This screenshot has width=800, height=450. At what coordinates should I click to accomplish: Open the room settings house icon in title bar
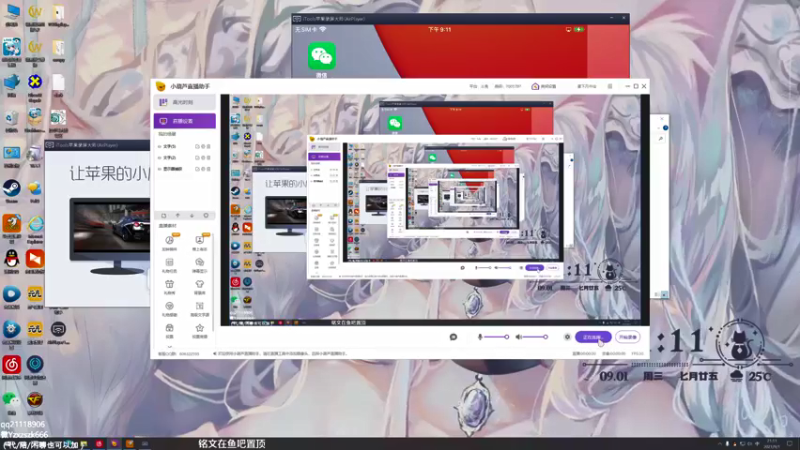click(x=535, y=86)
